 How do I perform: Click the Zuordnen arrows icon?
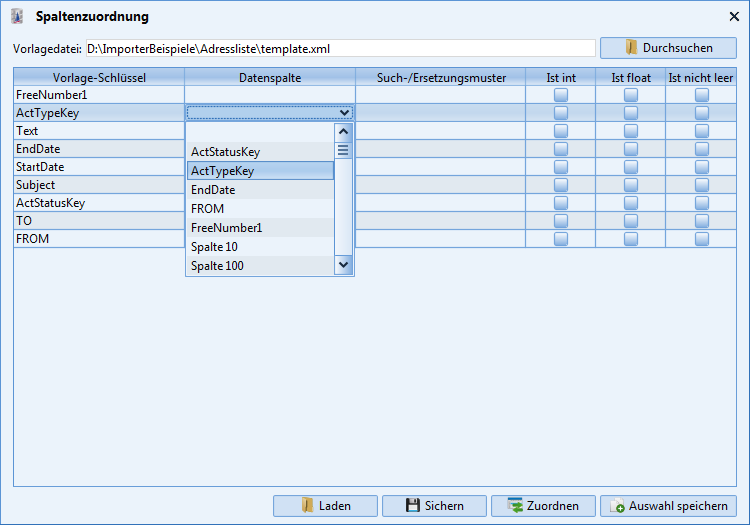point(515,506)
